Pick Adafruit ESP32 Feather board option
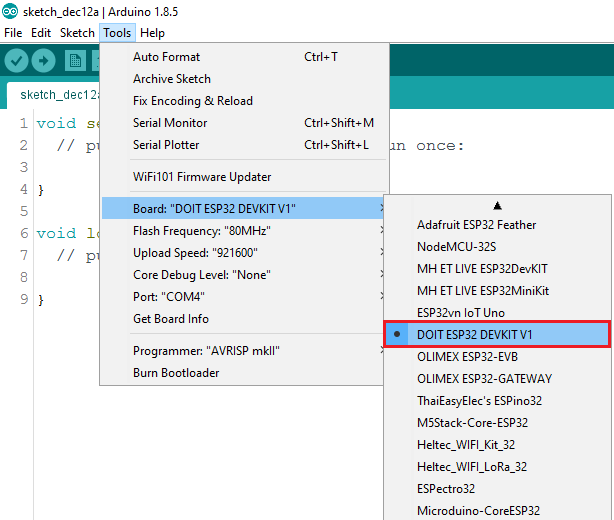Image resolution: width=614 pixels, height=520 pixels. (476, 224)
